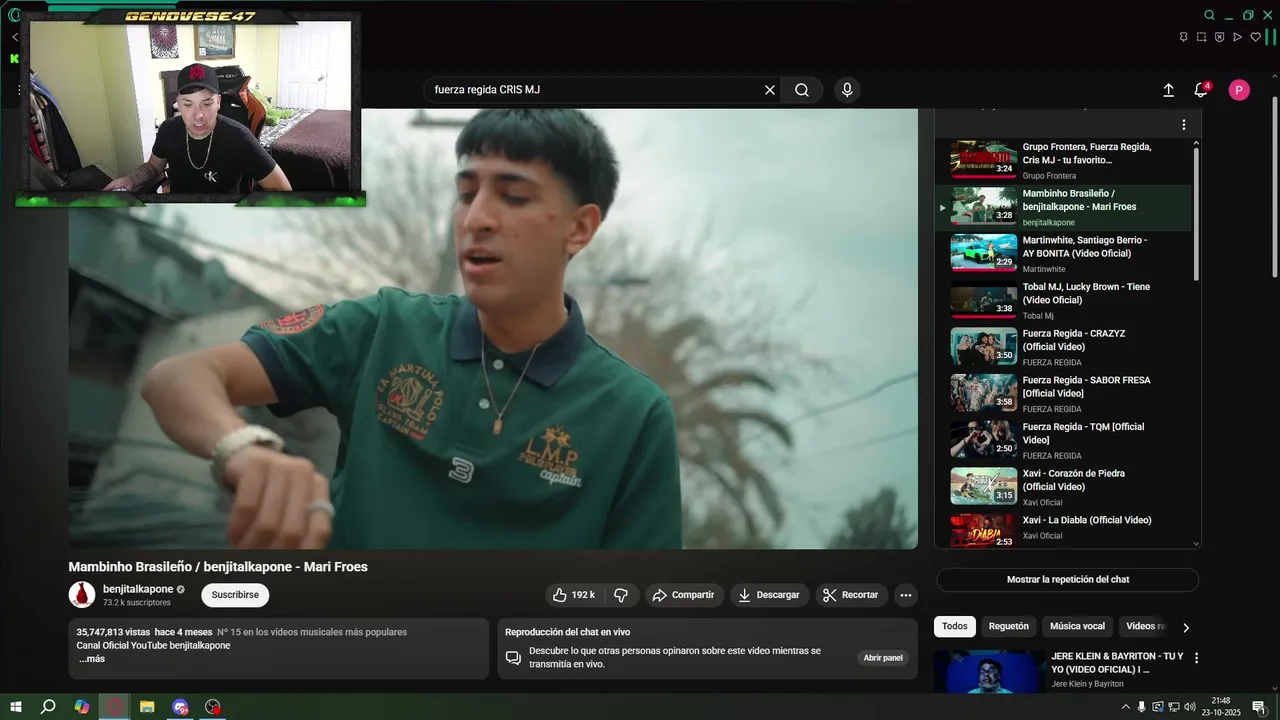Play Martinwhite AY BONITA playlist item
This screenshot has height=720, width=1280.
point(1063,254)
